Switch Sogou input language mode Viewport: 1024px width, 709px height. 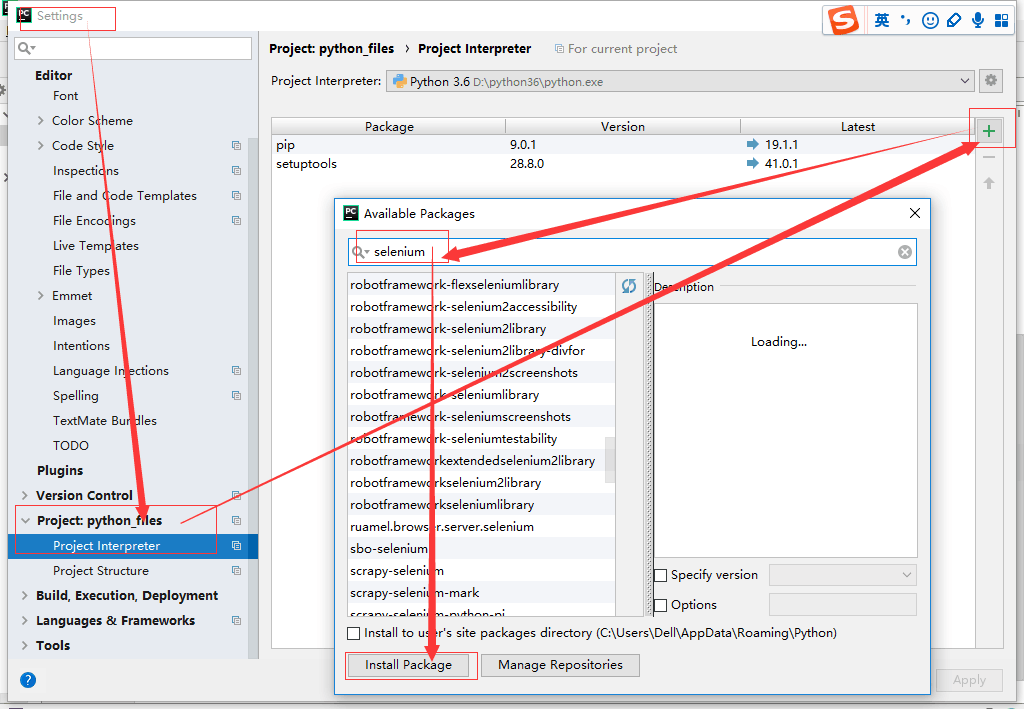pos(882,20)
